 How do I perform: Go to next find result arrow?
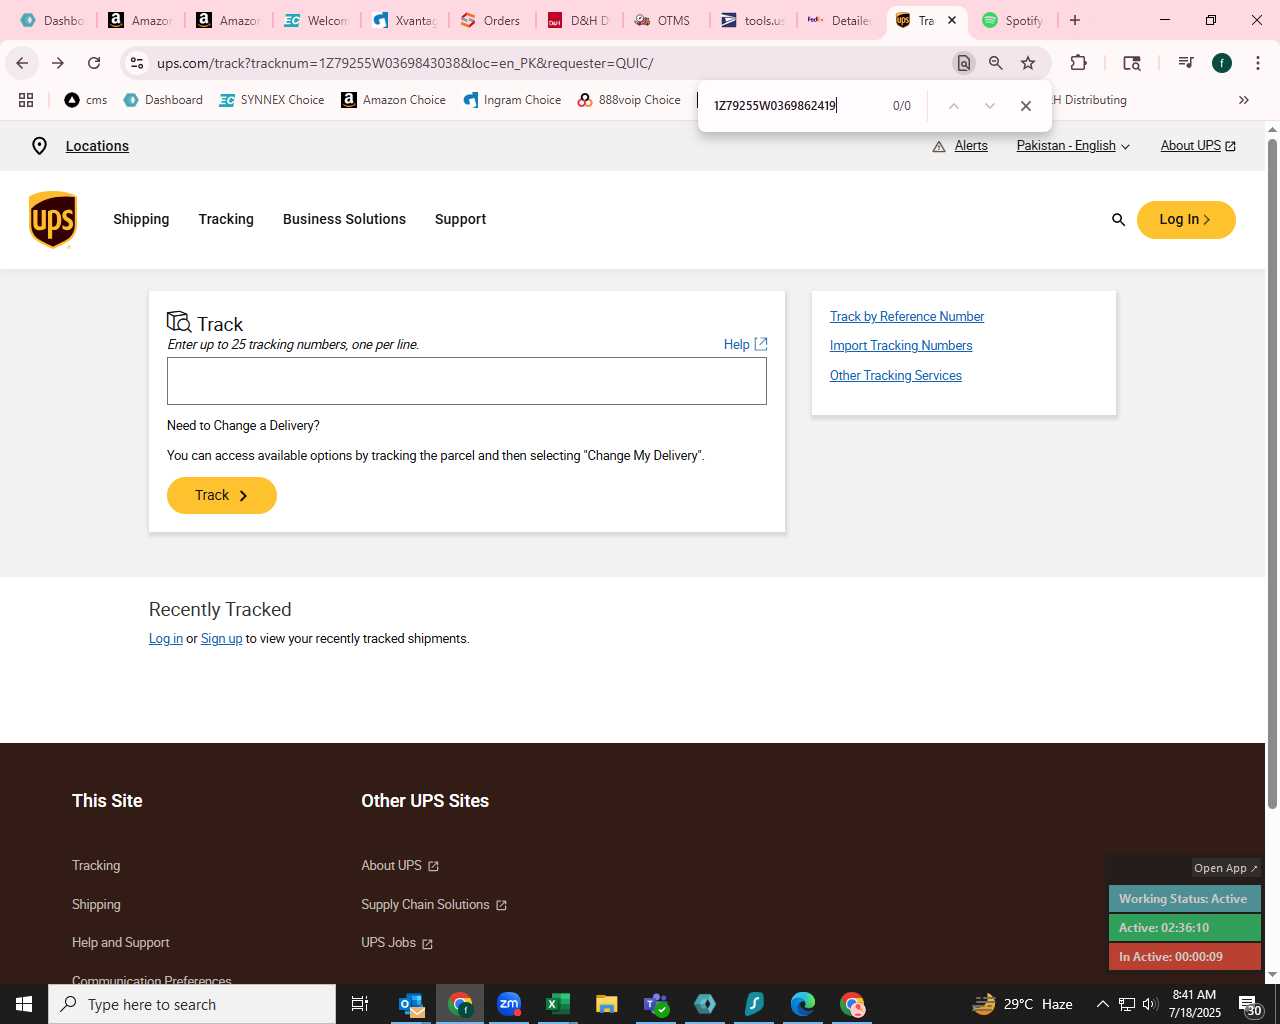[989, 106]
